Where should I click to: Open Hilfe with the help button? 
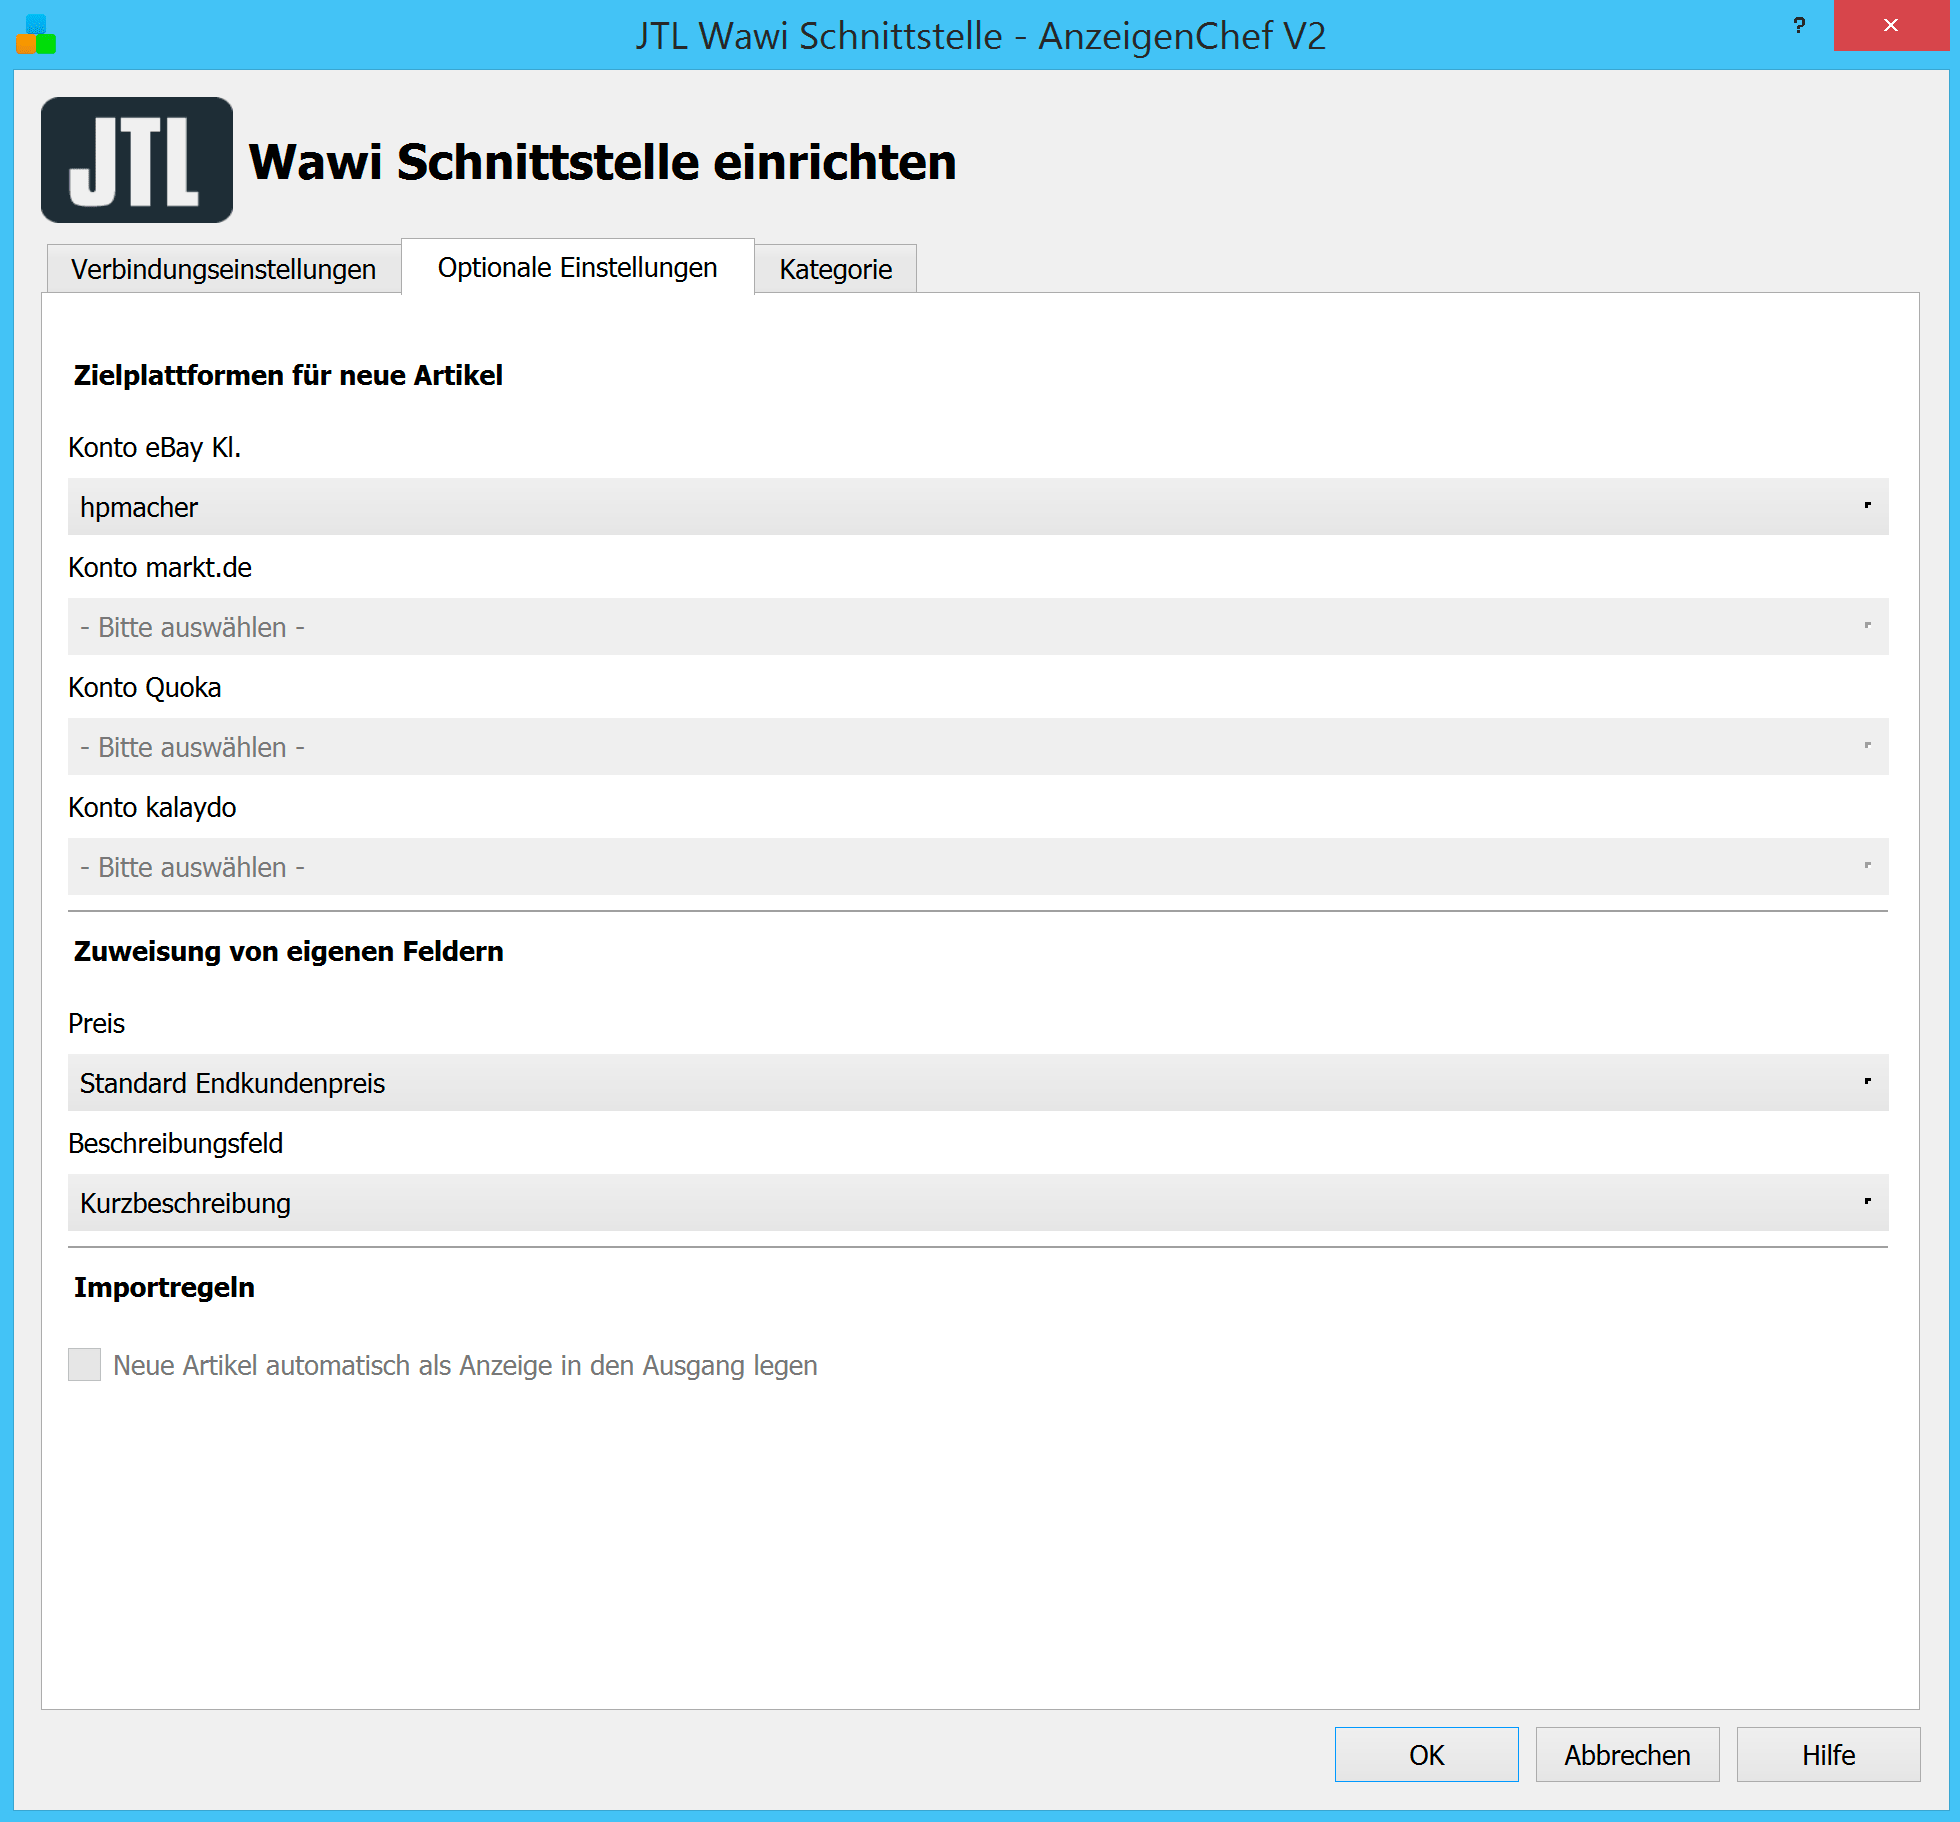(x=1829, y=1755)
